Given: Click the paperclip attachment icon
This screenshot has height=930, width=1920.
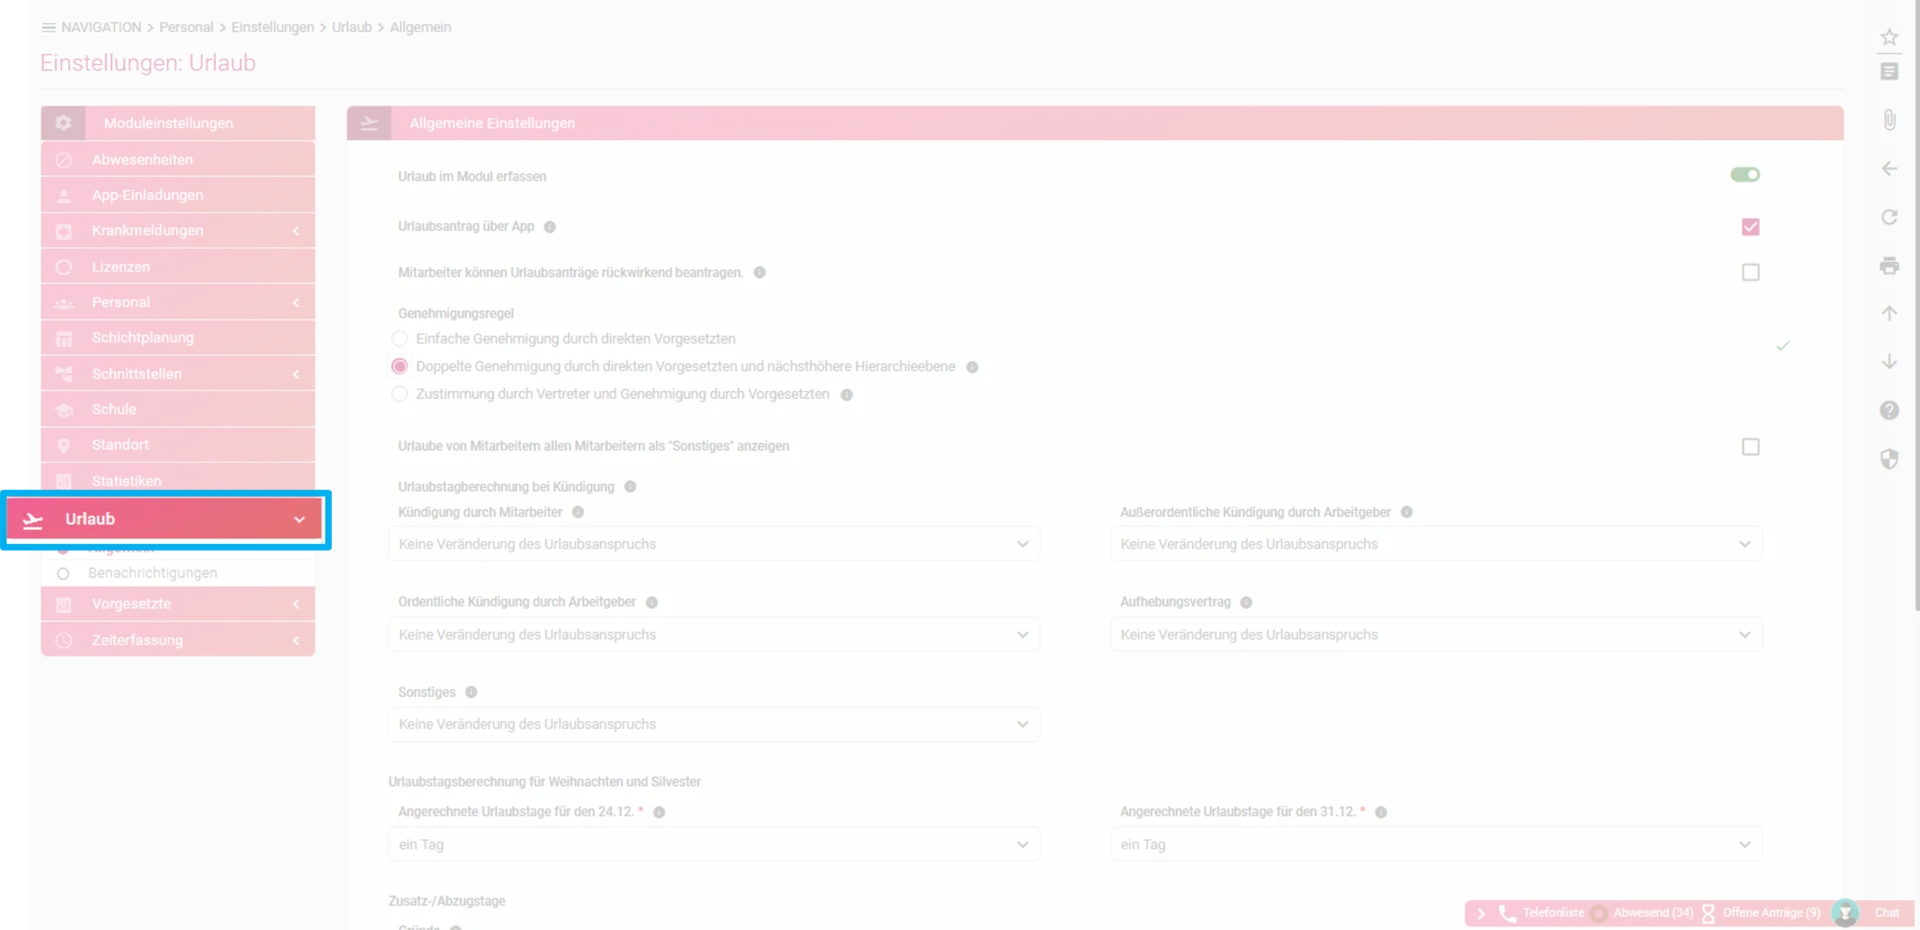Looking at the screenshot, I should click(x=1889, y=120).
